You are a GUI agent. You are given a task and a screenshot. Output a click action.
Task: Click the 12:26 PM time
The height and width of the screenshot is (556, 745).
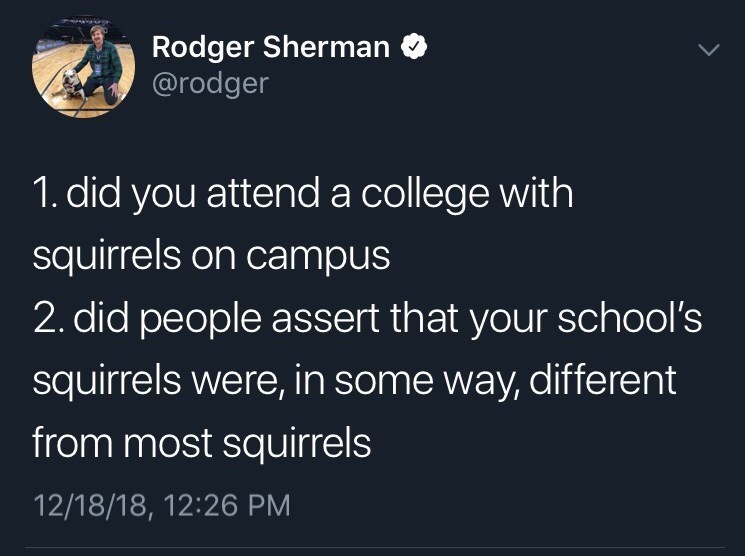pyautogui.click(x=227, y=504)
